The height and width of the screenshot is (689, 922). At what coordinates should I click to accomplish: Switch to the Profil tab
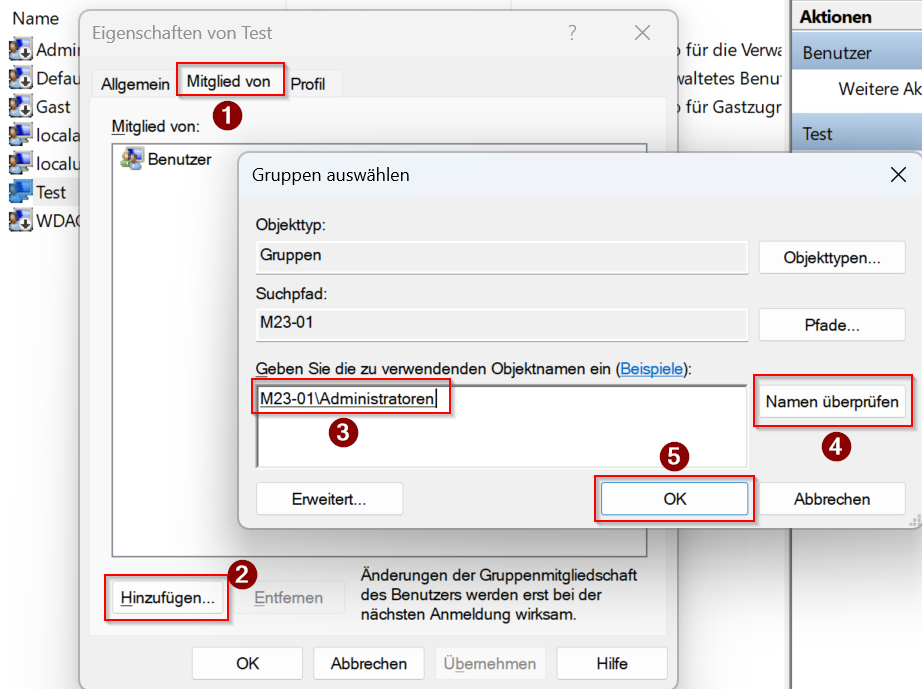pos(308,84)
